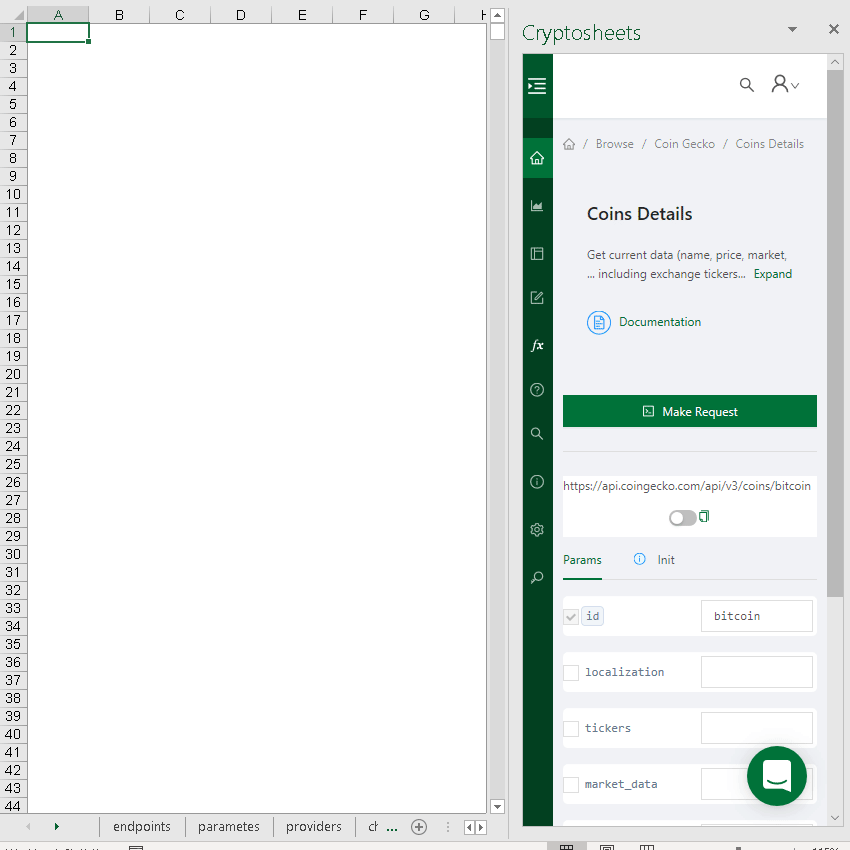Open the Cryptosheets task pane options dropdown

click(792, 29)
